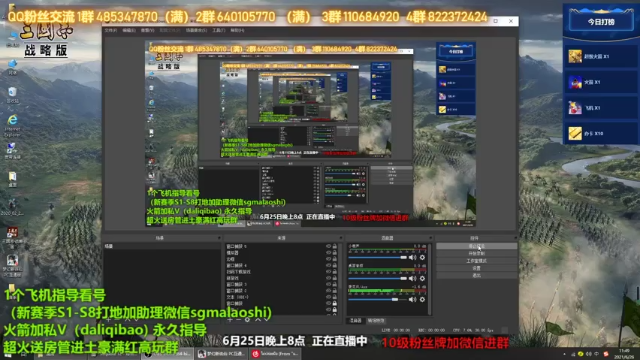Click the 开始推流 start streaming button
Image resolution: width=640 pixels, height=360 pixels.
pyautogui.click(x=476, y=246)
